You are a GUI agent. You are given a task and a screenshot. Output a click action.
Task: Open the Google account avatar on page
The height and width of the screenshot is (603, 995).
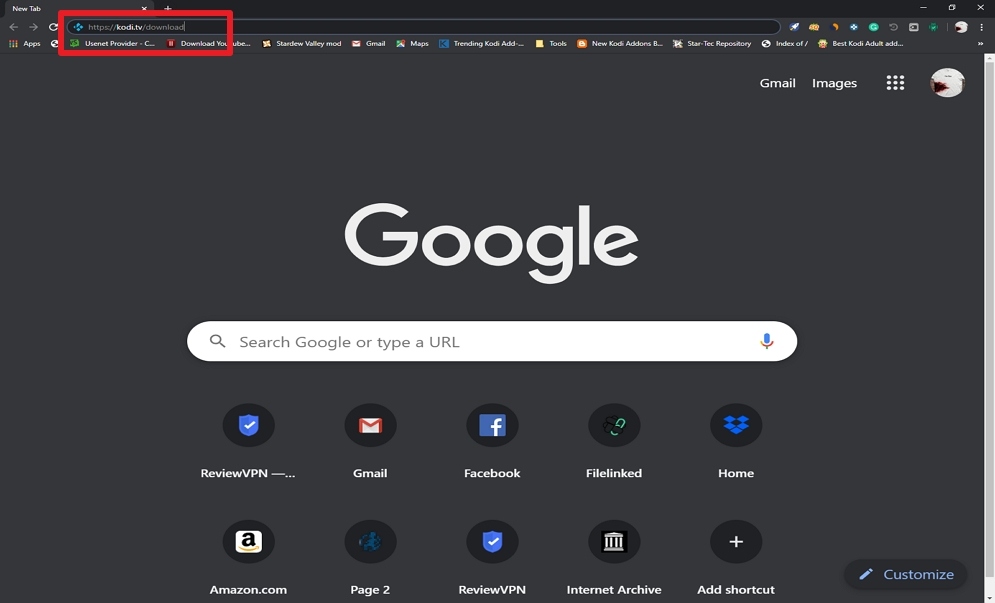pyautogui.click(x=947, y=83)
